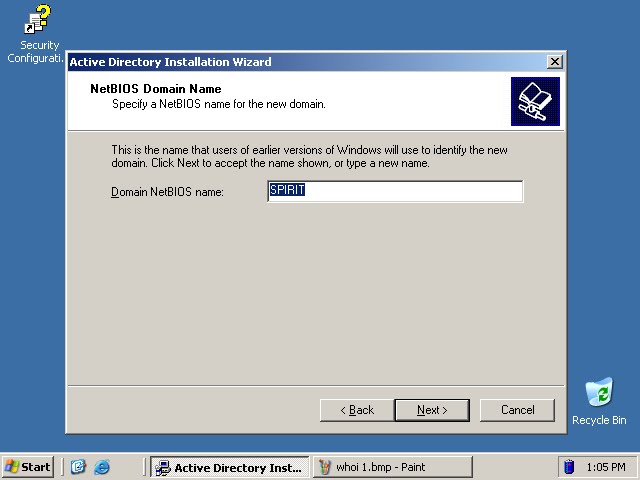640x480 pixels.
Task: Click the Next button in the wizard
Action: [432, 410]
